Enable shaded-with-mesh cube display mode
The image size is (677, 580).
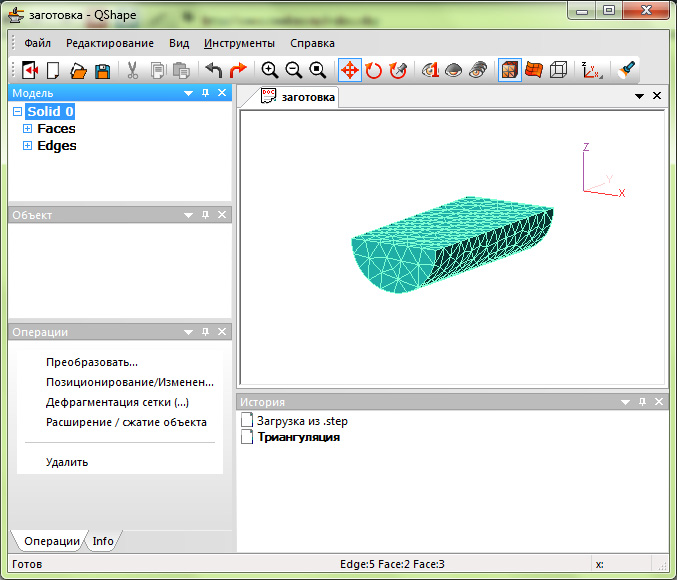tap(509, 70)
